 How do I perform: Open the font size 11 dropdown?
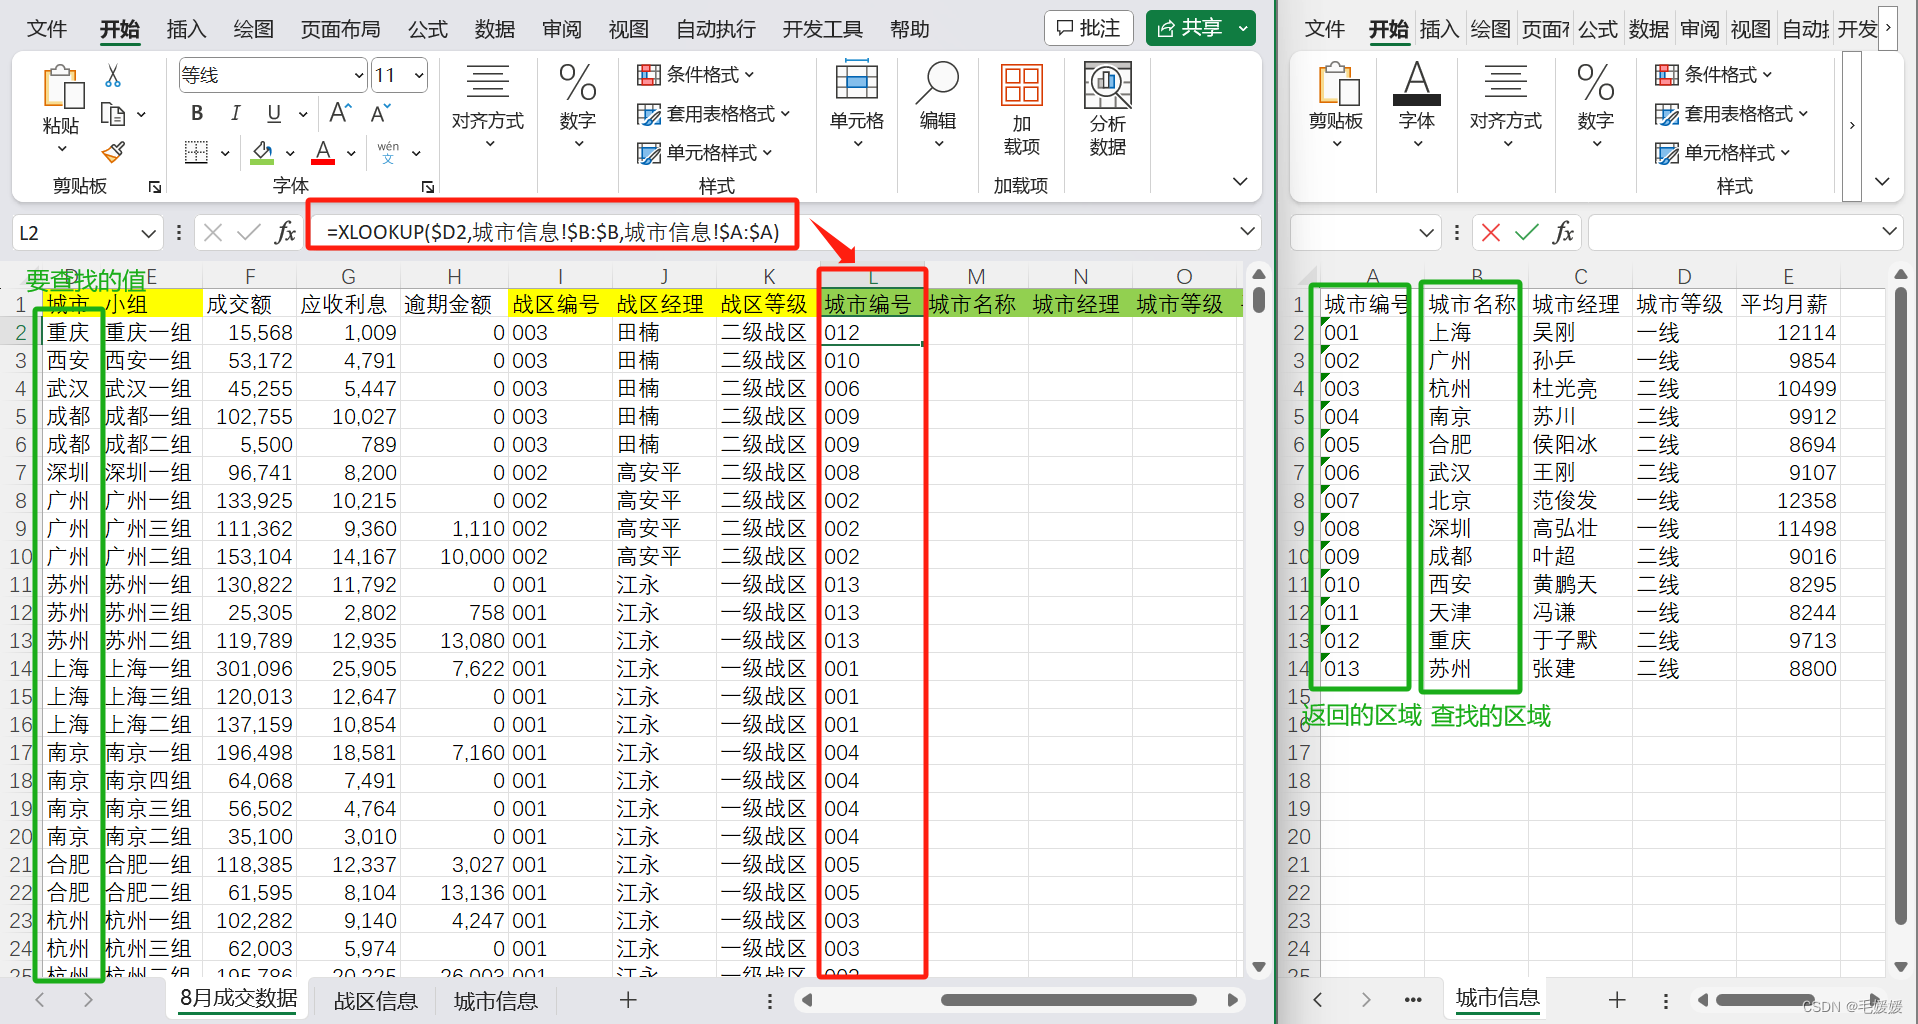(419, 75)
